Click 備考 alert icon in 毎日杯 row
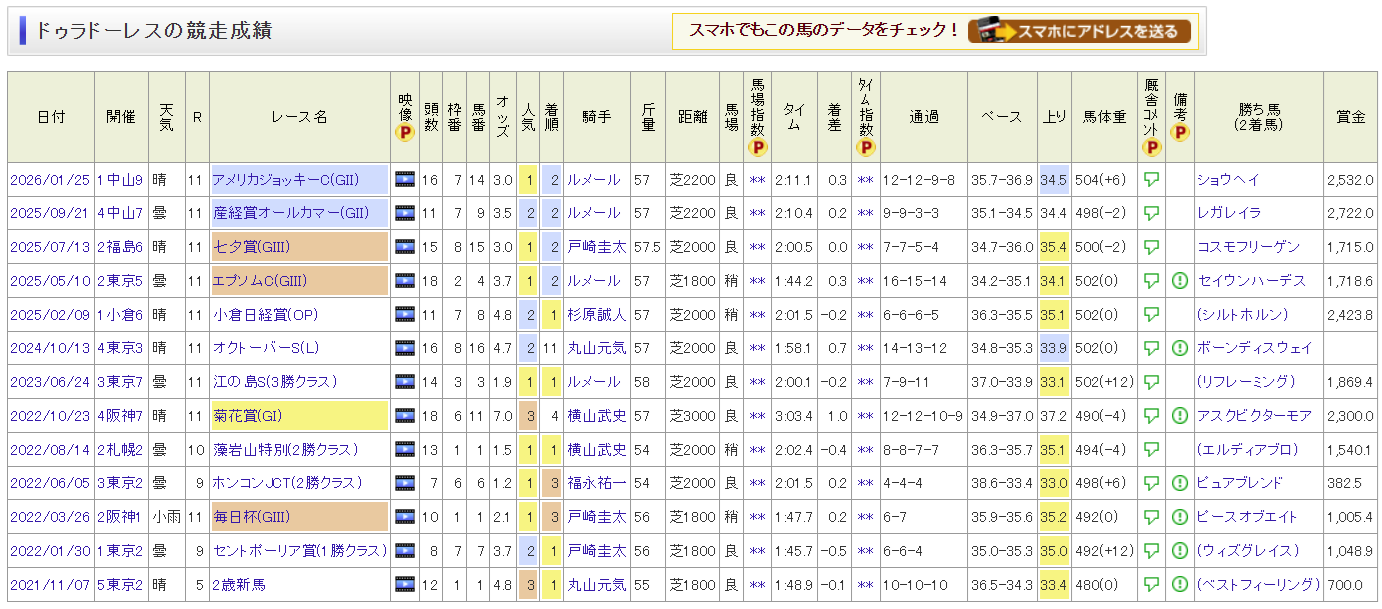The width and height of the screenshot is (1382, 609). (1179, 517)
